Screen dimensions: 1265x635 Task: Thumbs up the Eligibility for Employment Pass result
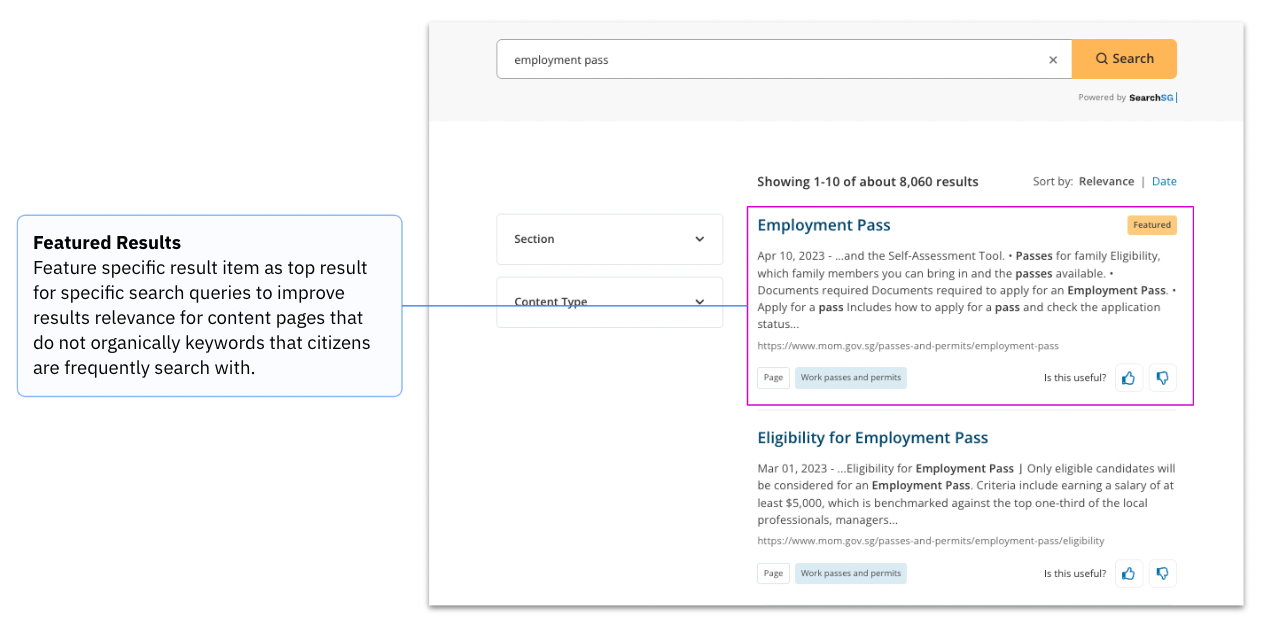point(1128,573)
